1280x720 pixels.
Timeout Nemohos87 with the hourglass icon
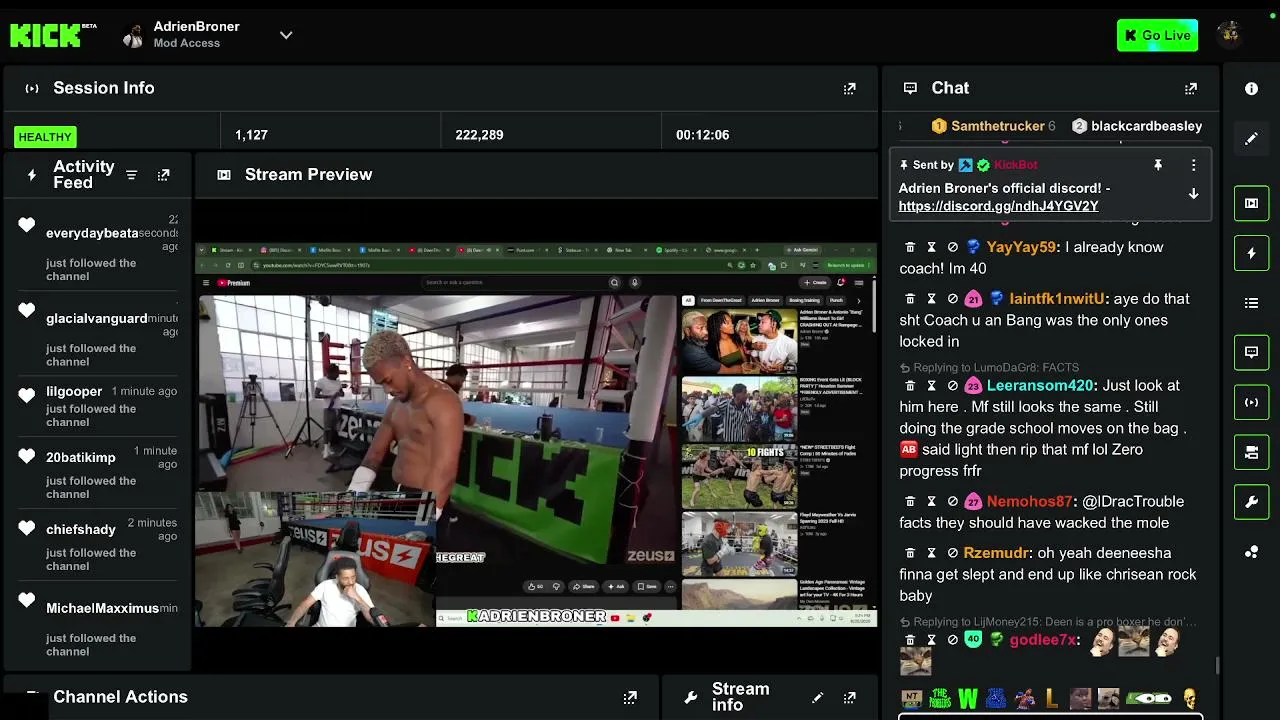931,502
